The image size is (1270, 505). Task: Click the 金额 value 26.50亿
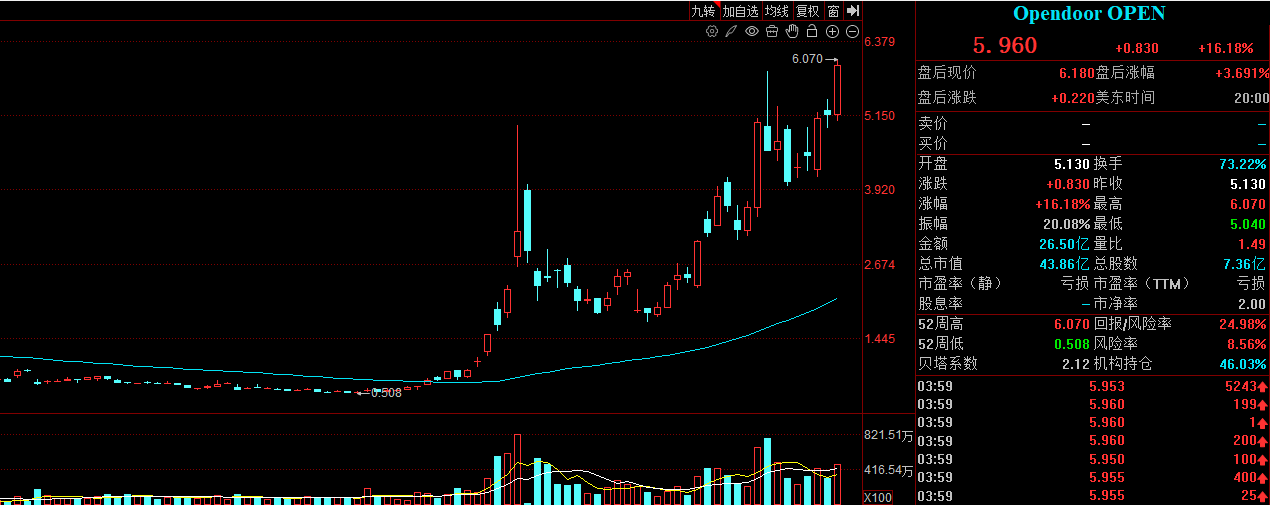tap(1064, 244)
